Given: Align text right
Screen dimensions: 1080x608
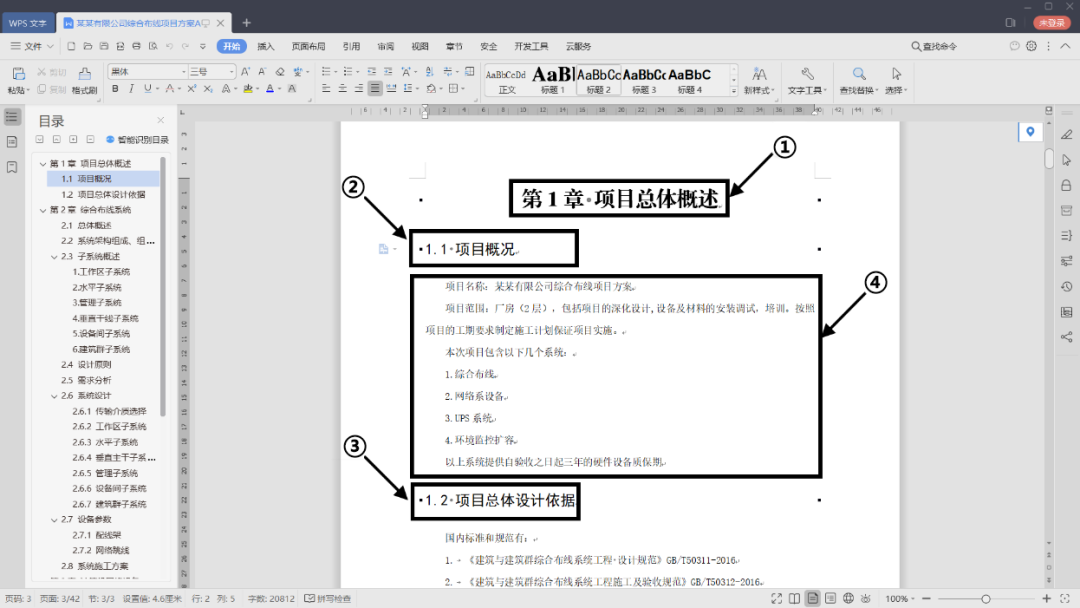Looking at the screenshot, I should pyautogui.click(x=358, y=89).
